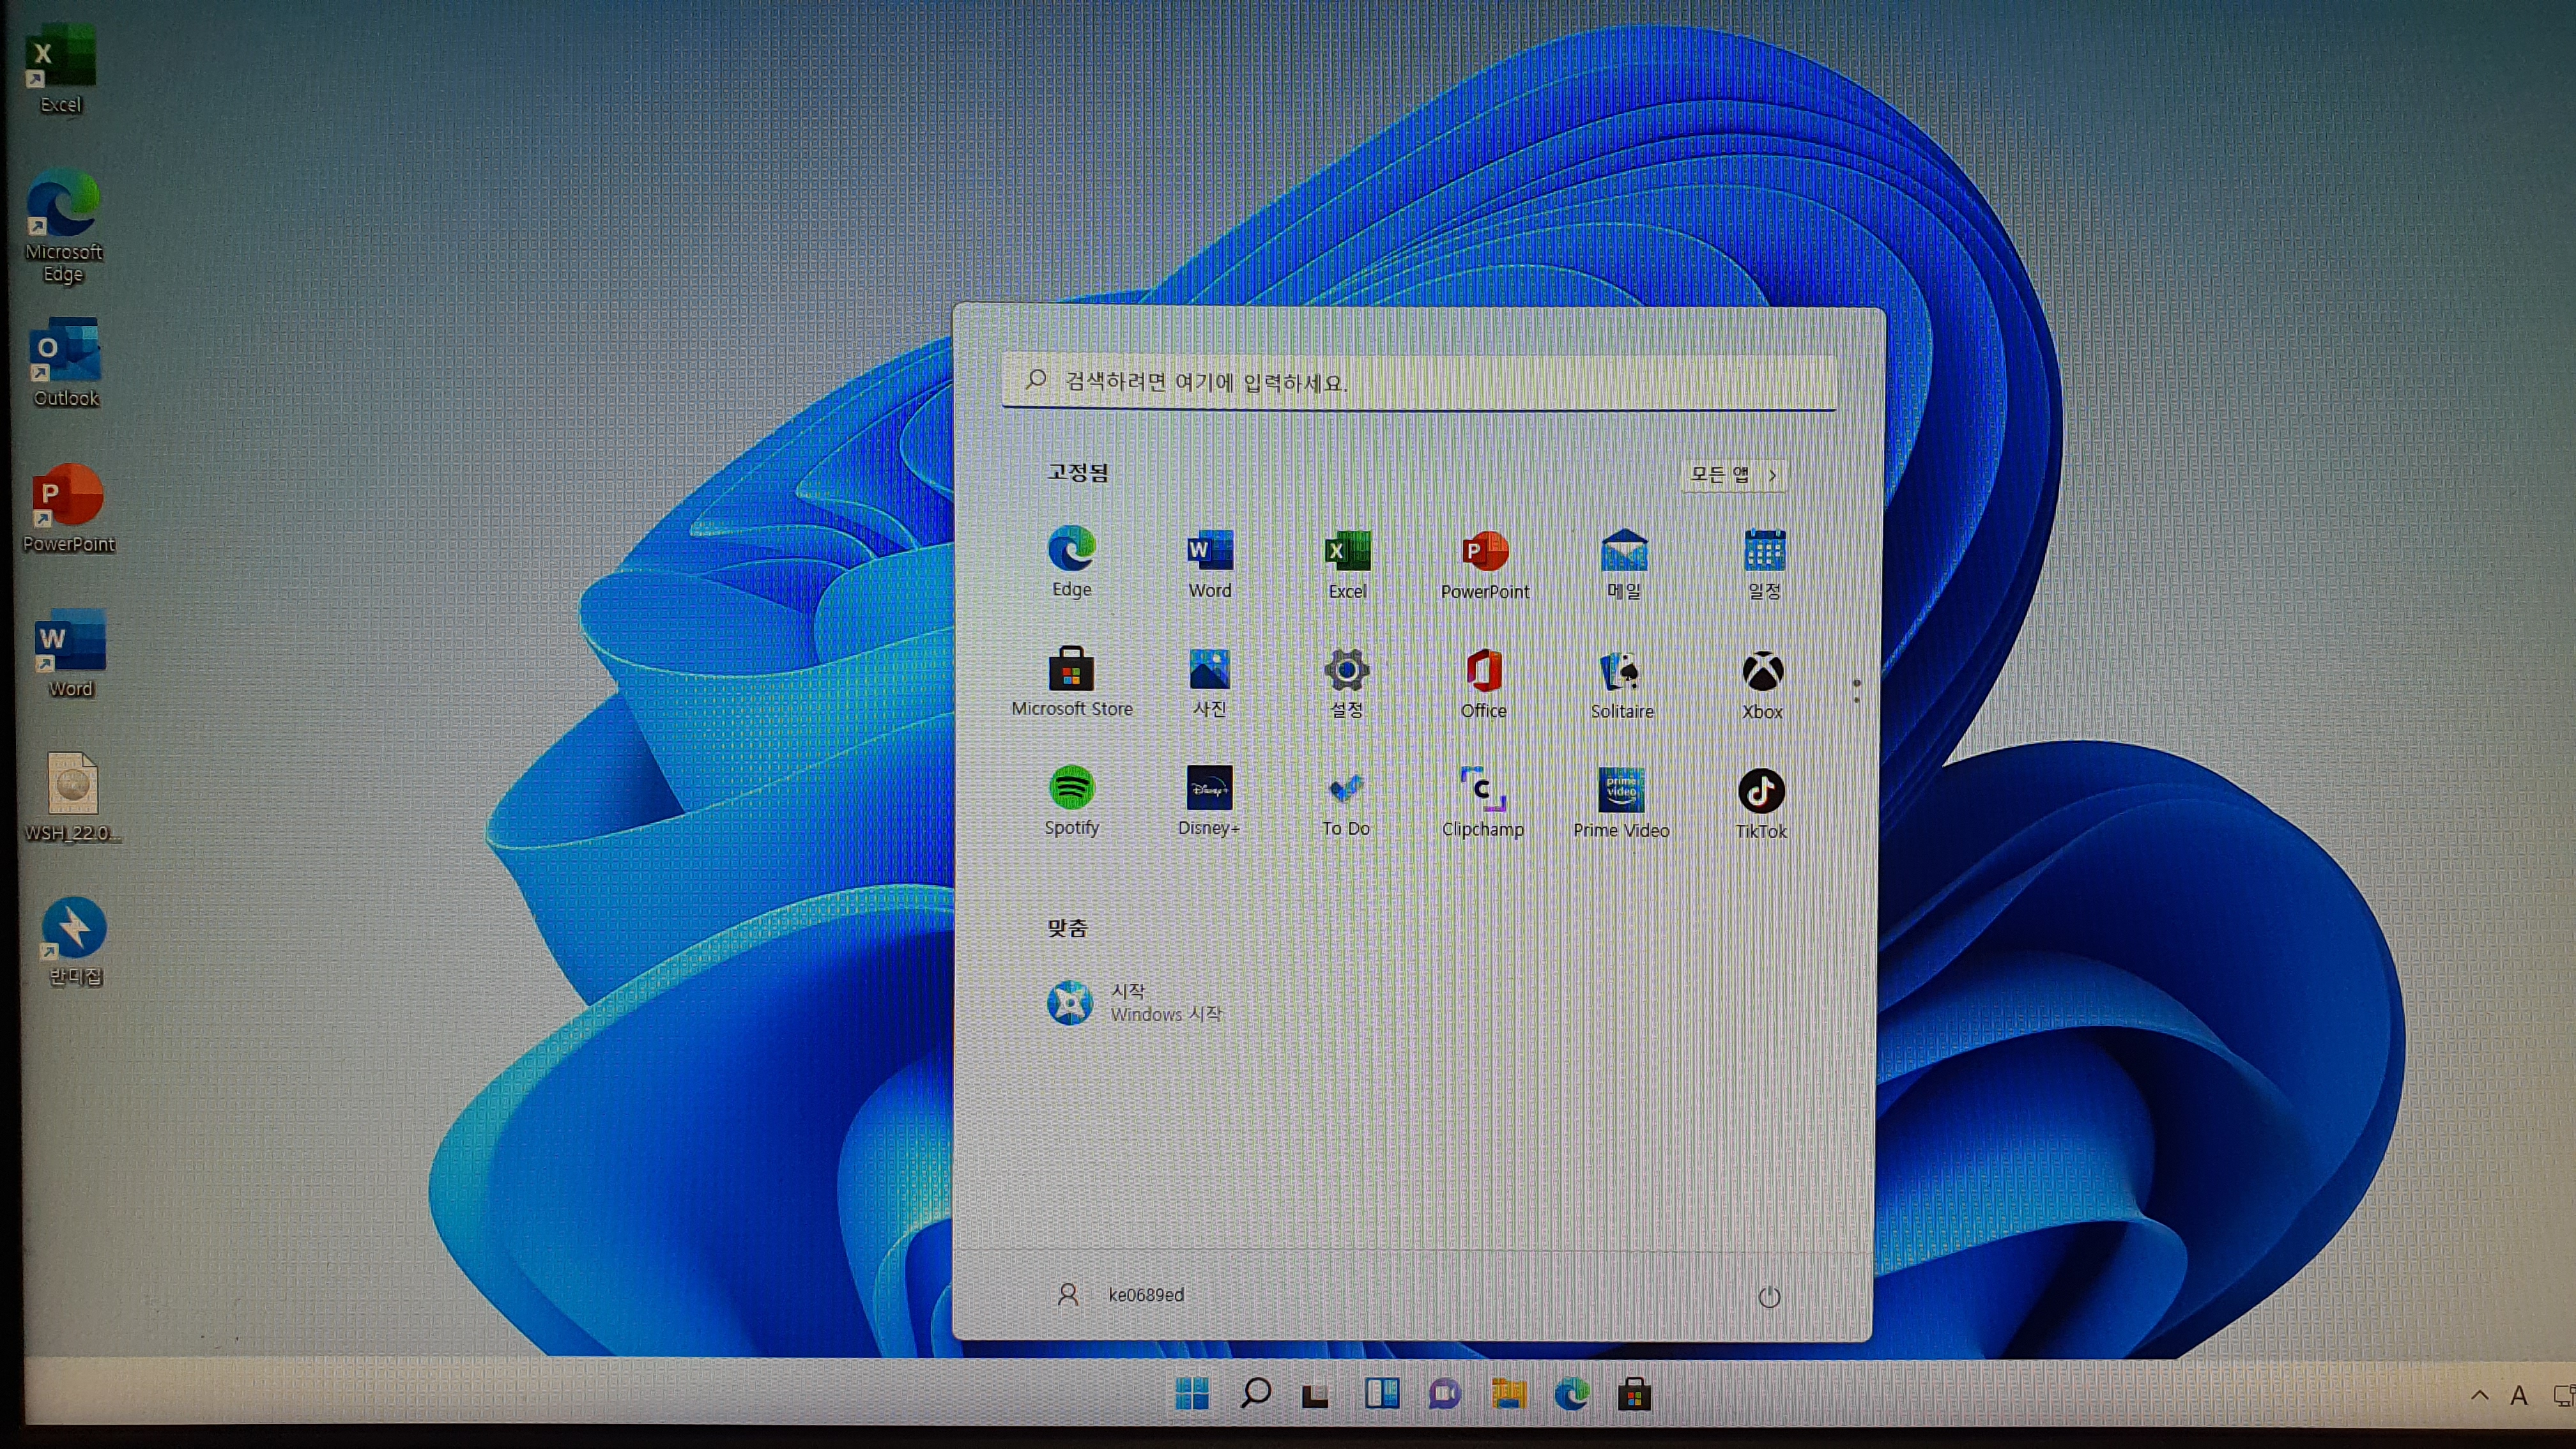Open the 일정 (Calendar) app
Viewport: 2576px width, 1449px height.
[1763, 564]
